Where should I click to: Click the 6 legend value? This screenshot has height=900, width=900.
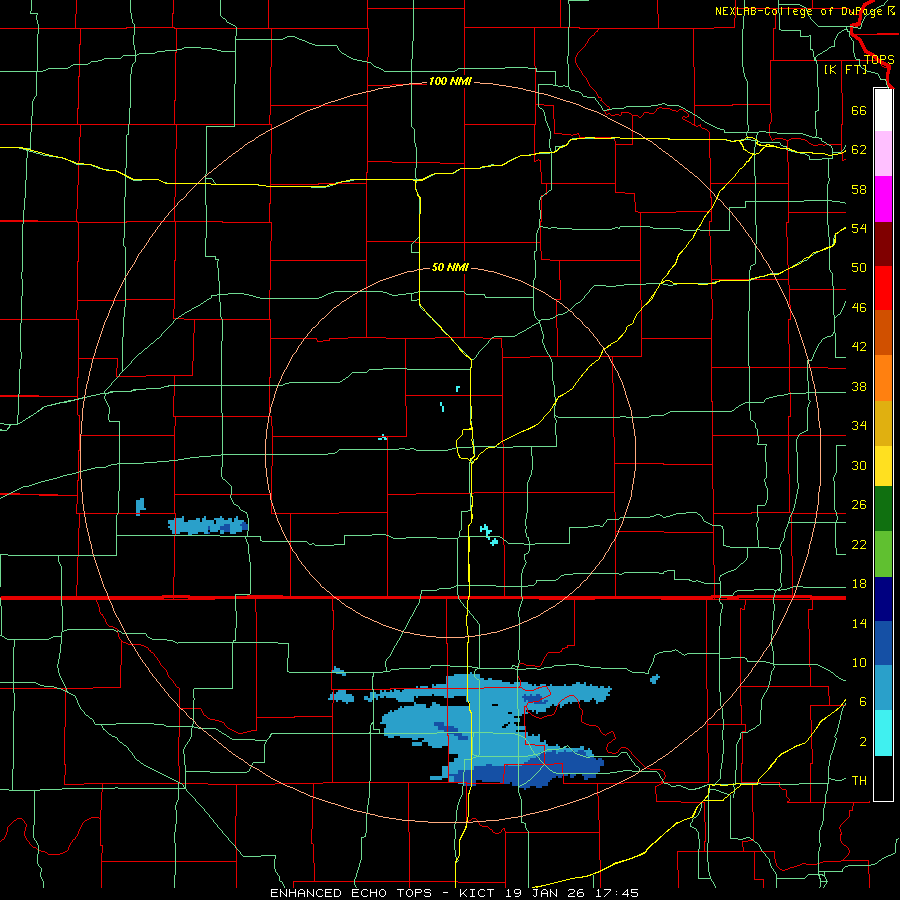tap(862, 702)
